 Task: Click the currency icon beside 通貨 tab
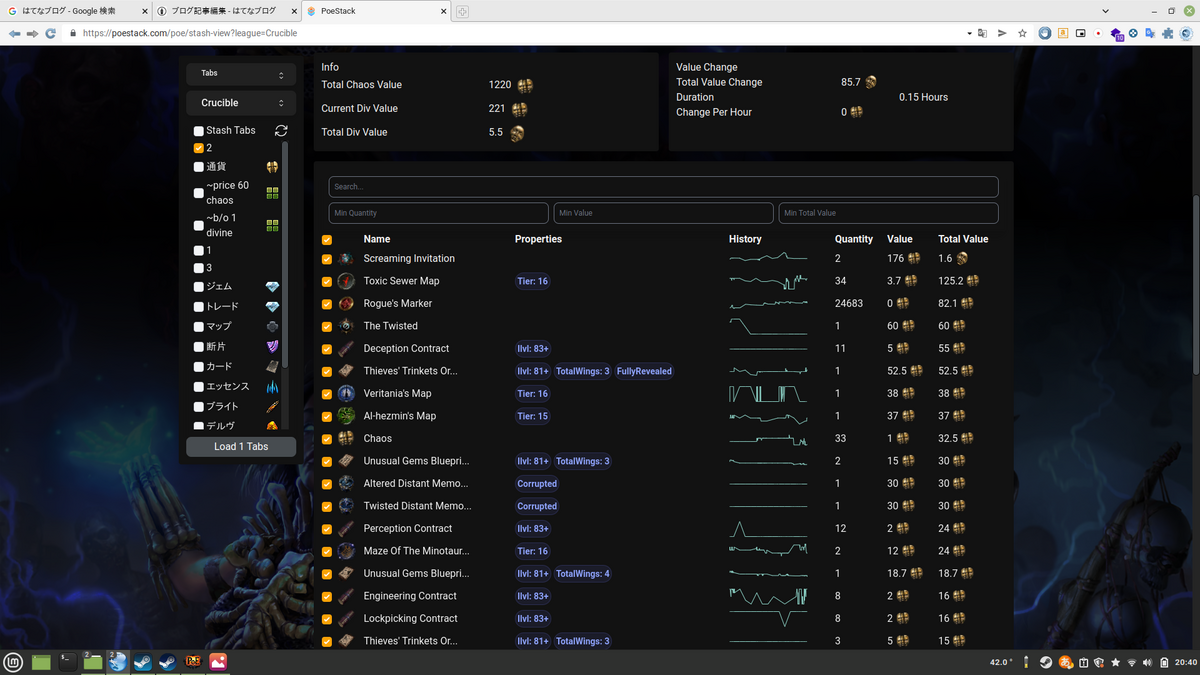coord(272,167)
